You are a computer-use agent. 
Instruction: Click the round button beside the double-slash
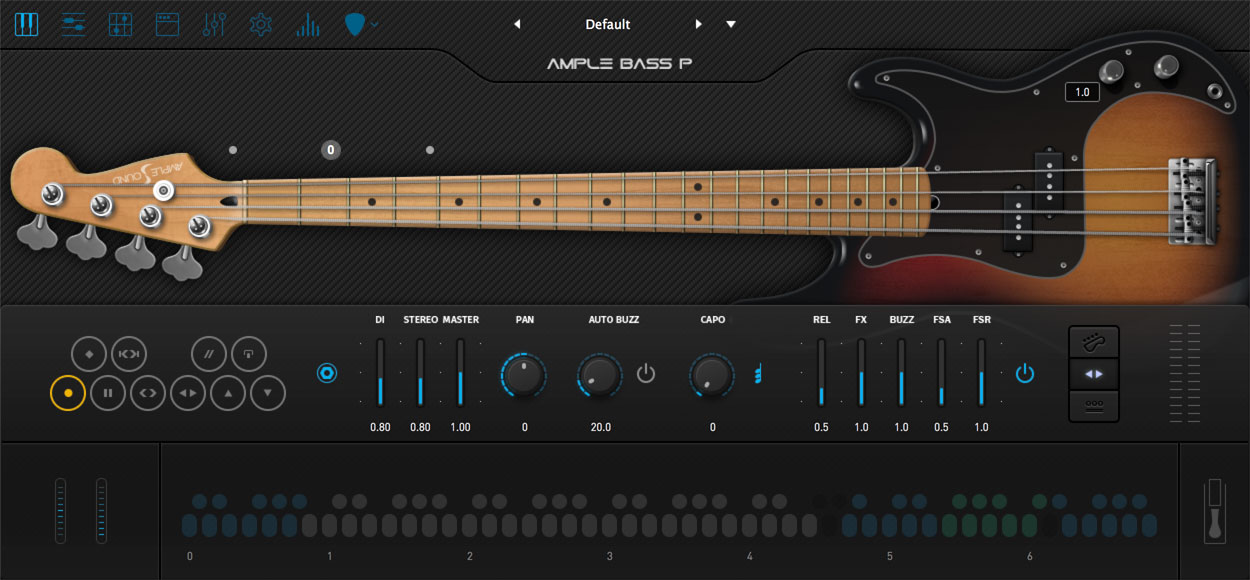pos(249,354)
